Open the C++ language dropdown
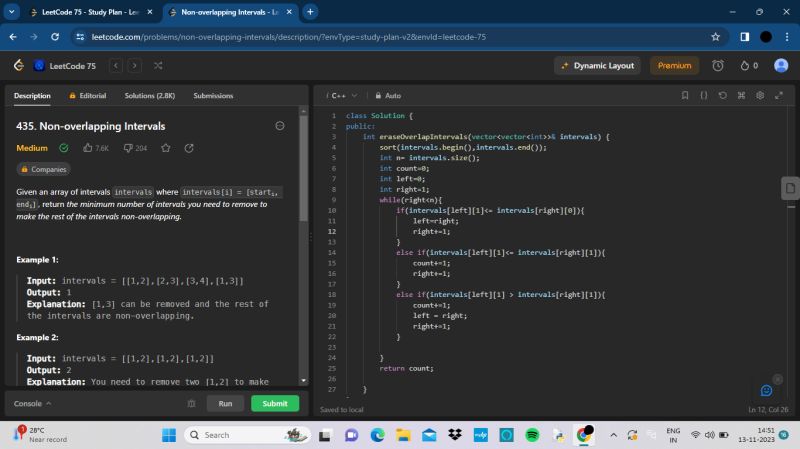The width and height of the screenshot is (800, 449). [343, 95]
